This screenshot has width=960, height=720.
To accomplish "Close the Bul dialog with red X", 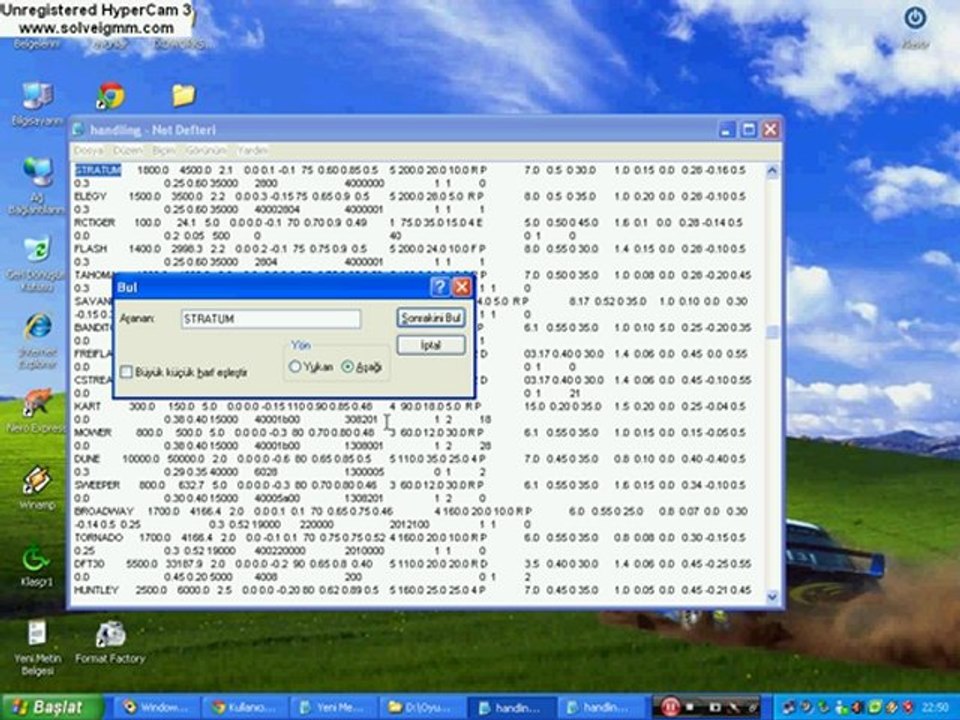I will point(462,287).
